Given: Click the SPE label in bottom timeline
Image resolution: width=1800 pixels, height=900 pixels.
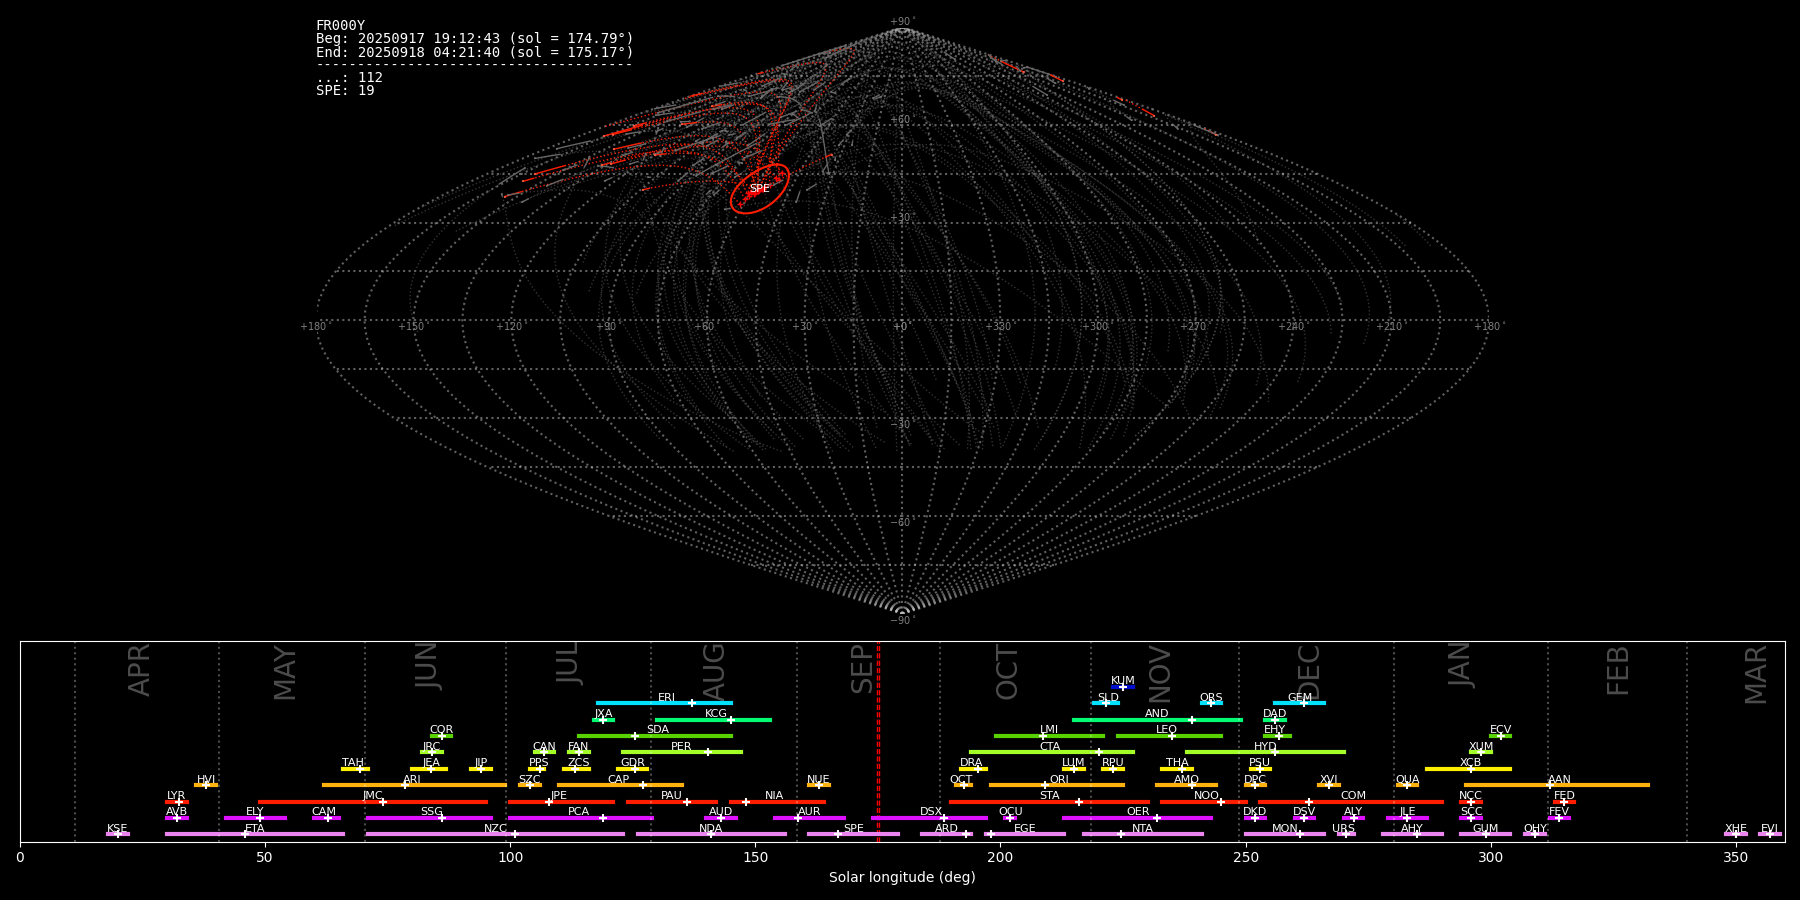Looking at the screenshot, I should 853,829.
